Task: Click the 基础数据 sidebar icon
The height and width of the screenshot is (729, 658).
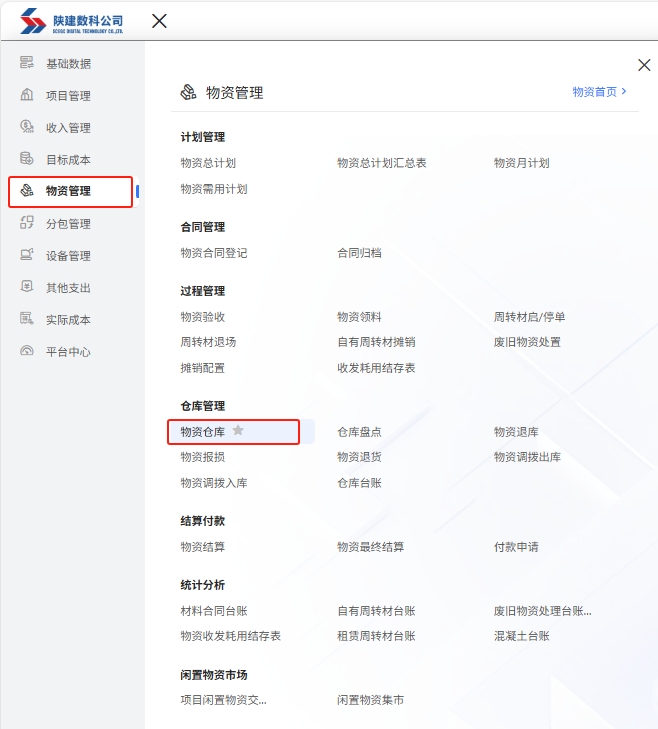Action: 27,64
